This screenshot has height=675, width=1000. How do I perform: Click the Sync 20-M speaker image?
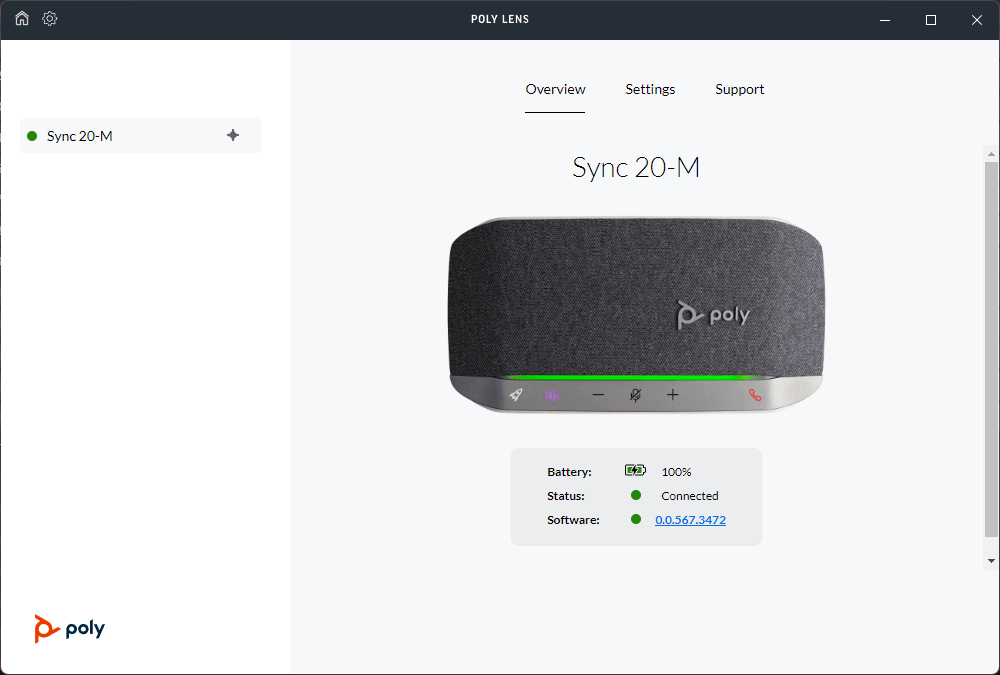[636, 300]
